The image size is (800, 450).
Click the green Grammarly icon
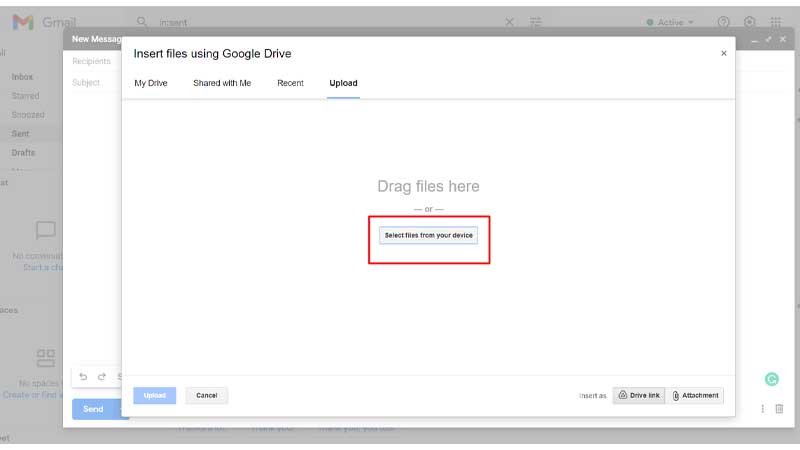(771, 379)
